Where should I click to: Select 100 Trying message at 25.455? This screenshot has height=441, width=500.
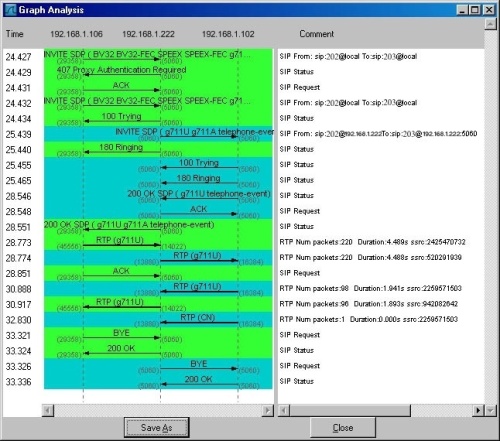[x=199, y=163]
